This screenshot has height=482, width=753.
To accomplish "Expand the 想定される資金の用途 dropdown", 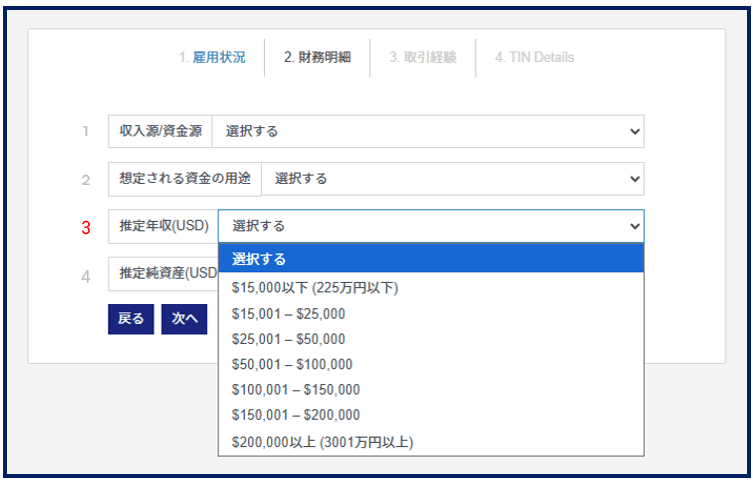I will tap(452, 179).
